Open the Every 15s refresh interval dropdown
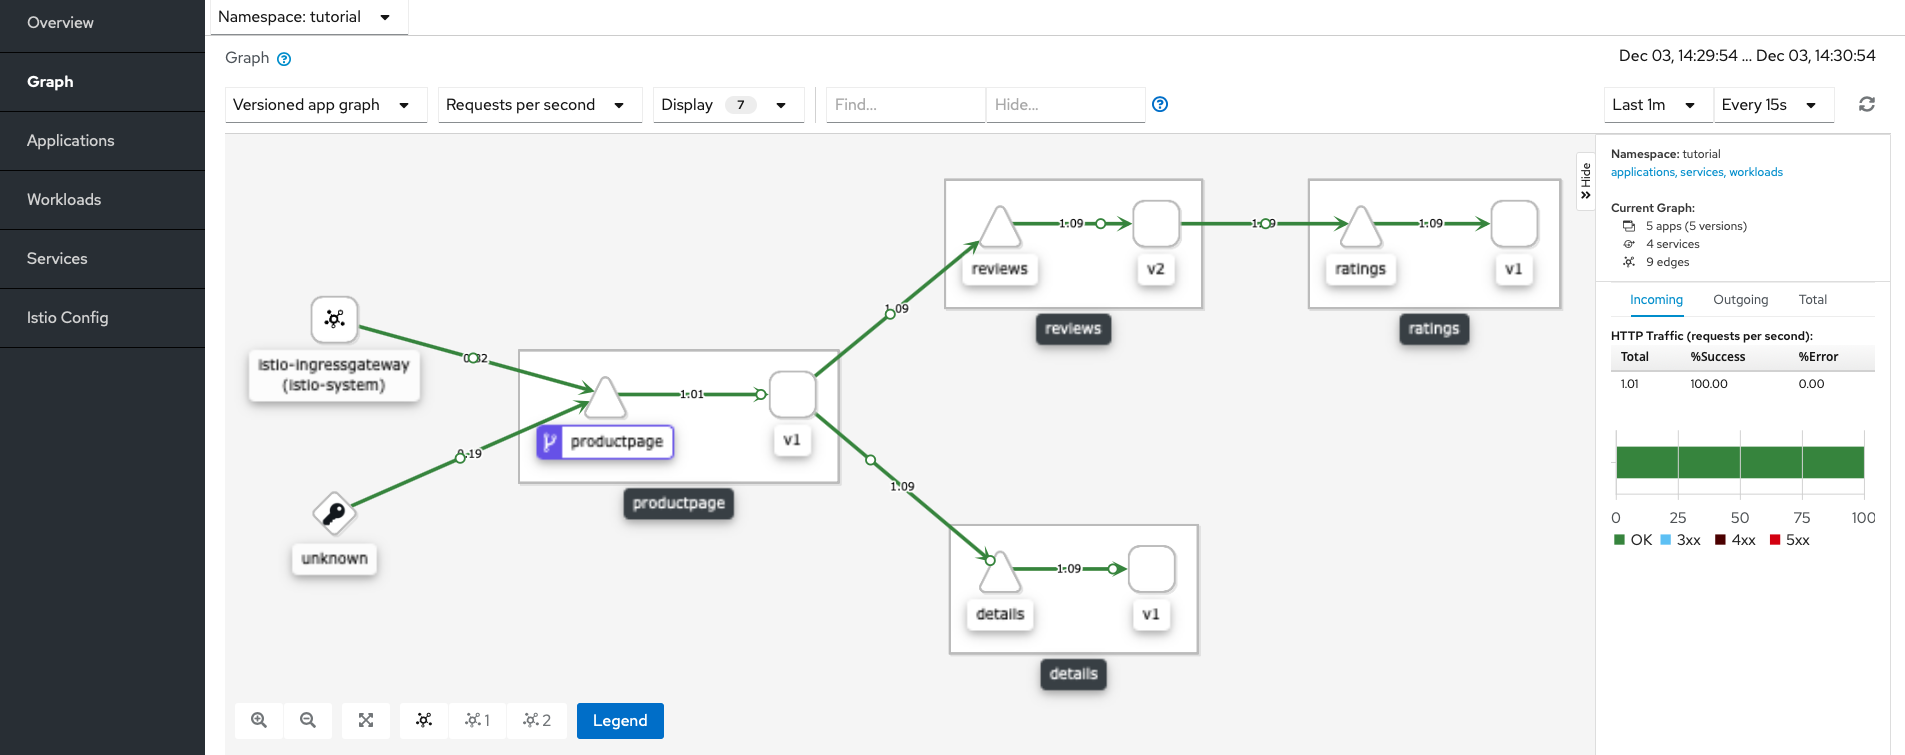 click(1769, 105)
